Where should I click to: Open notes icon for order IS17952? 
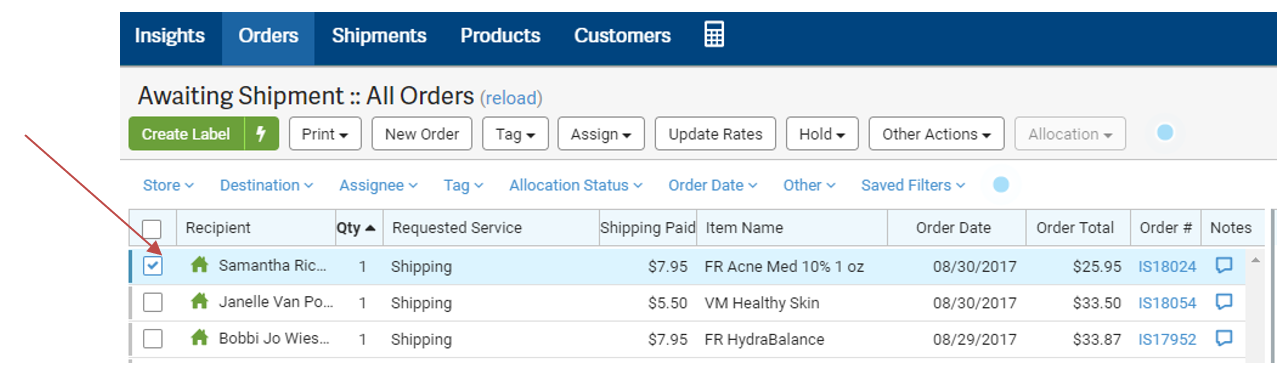(1224, 338)
